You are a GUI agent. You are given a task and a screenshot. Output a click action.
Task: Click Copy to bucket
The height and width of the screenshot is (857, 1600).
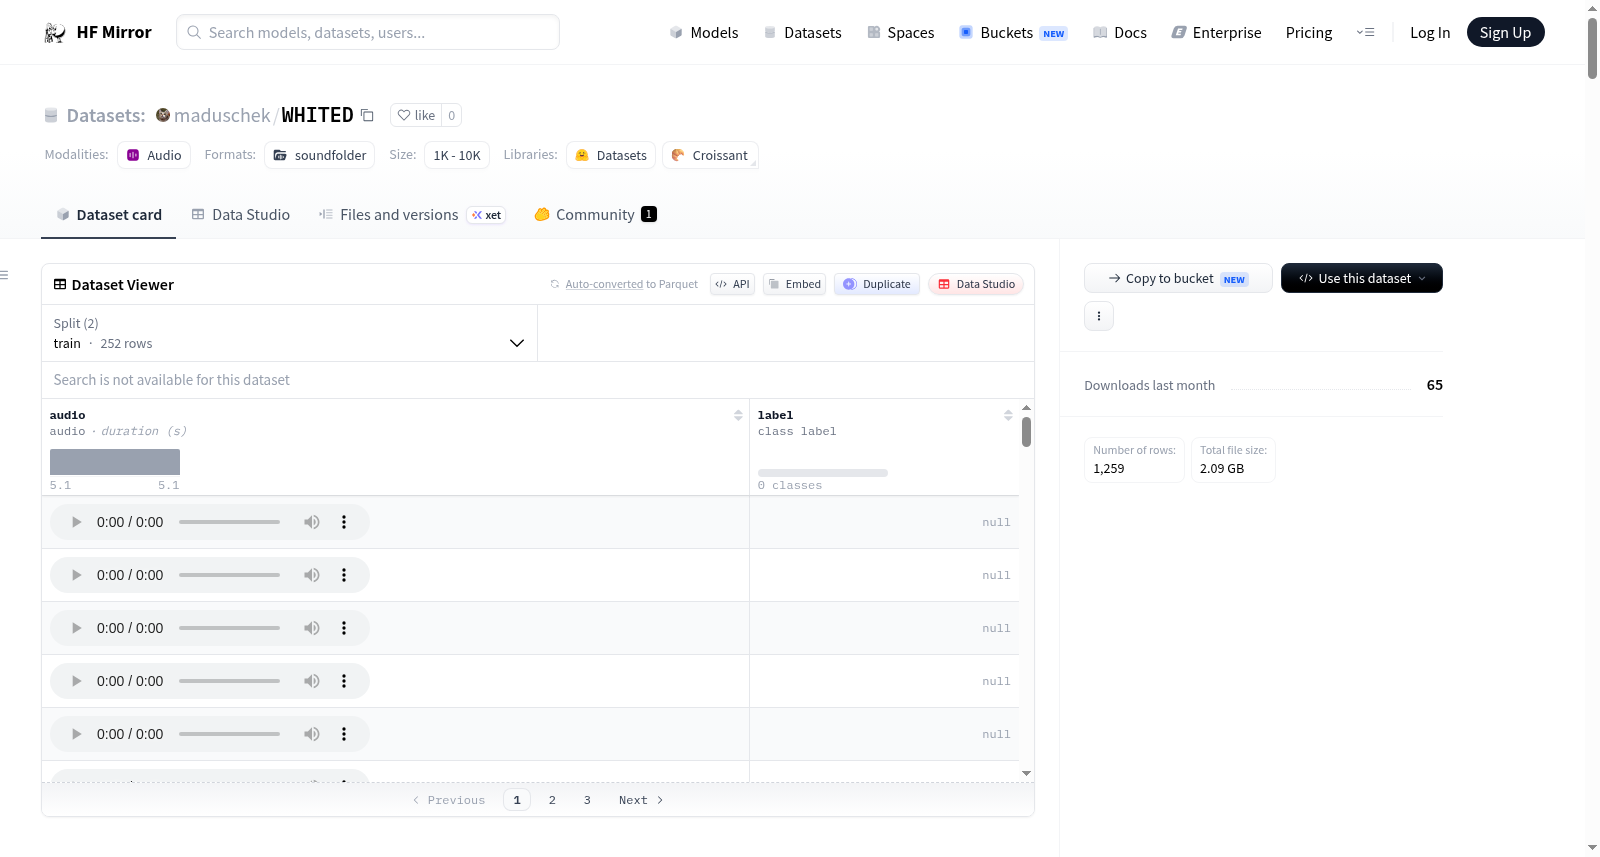click(1178, 278)
